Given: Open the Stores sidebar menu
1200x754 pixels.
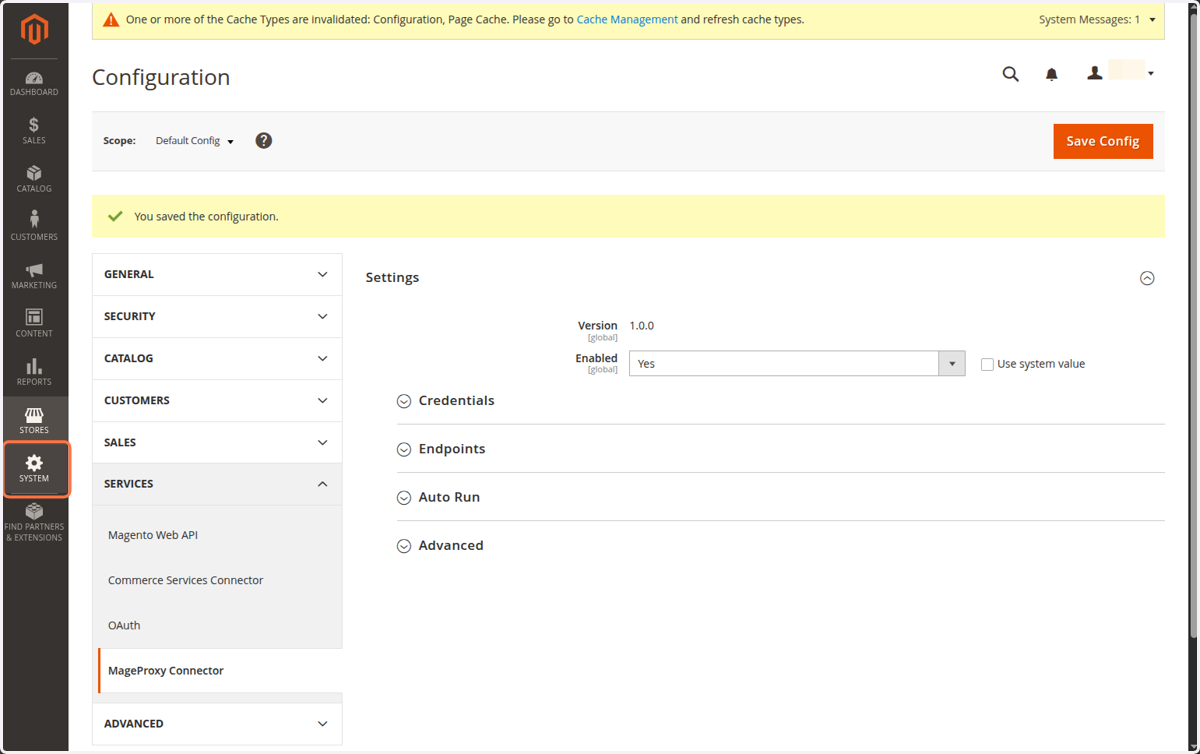Looking at the screenshot, I should click(x=34, y=420).
